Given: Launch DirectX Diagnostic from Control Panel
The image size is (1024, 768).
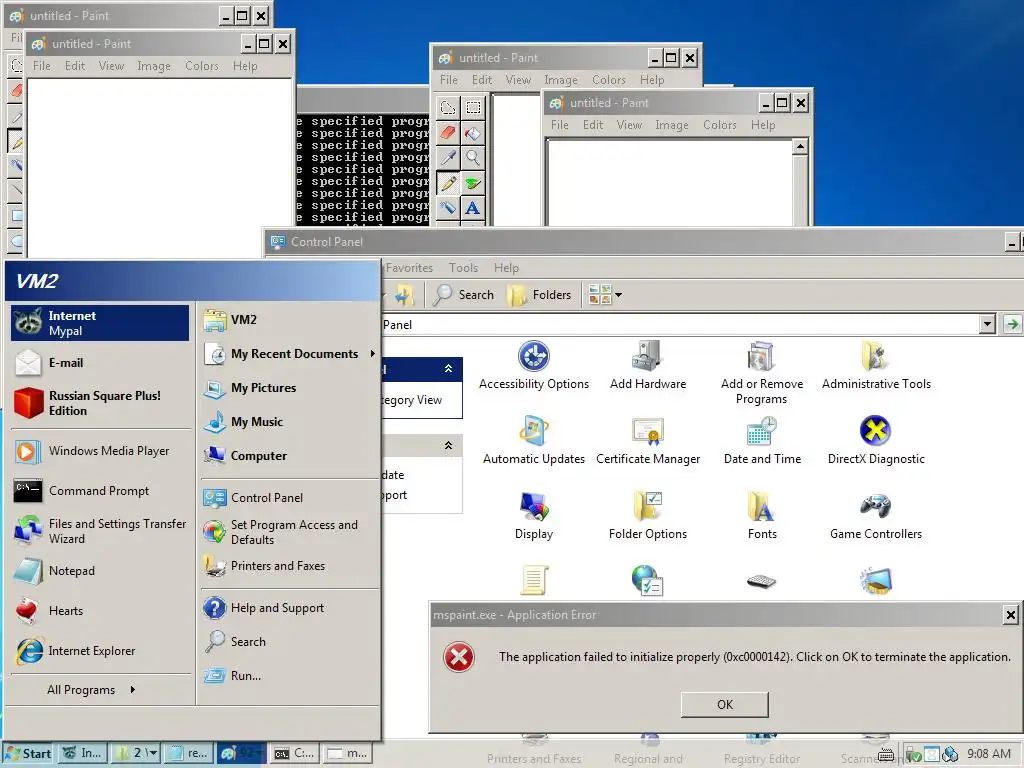Looking at the screenshot, I should (876, 441).
